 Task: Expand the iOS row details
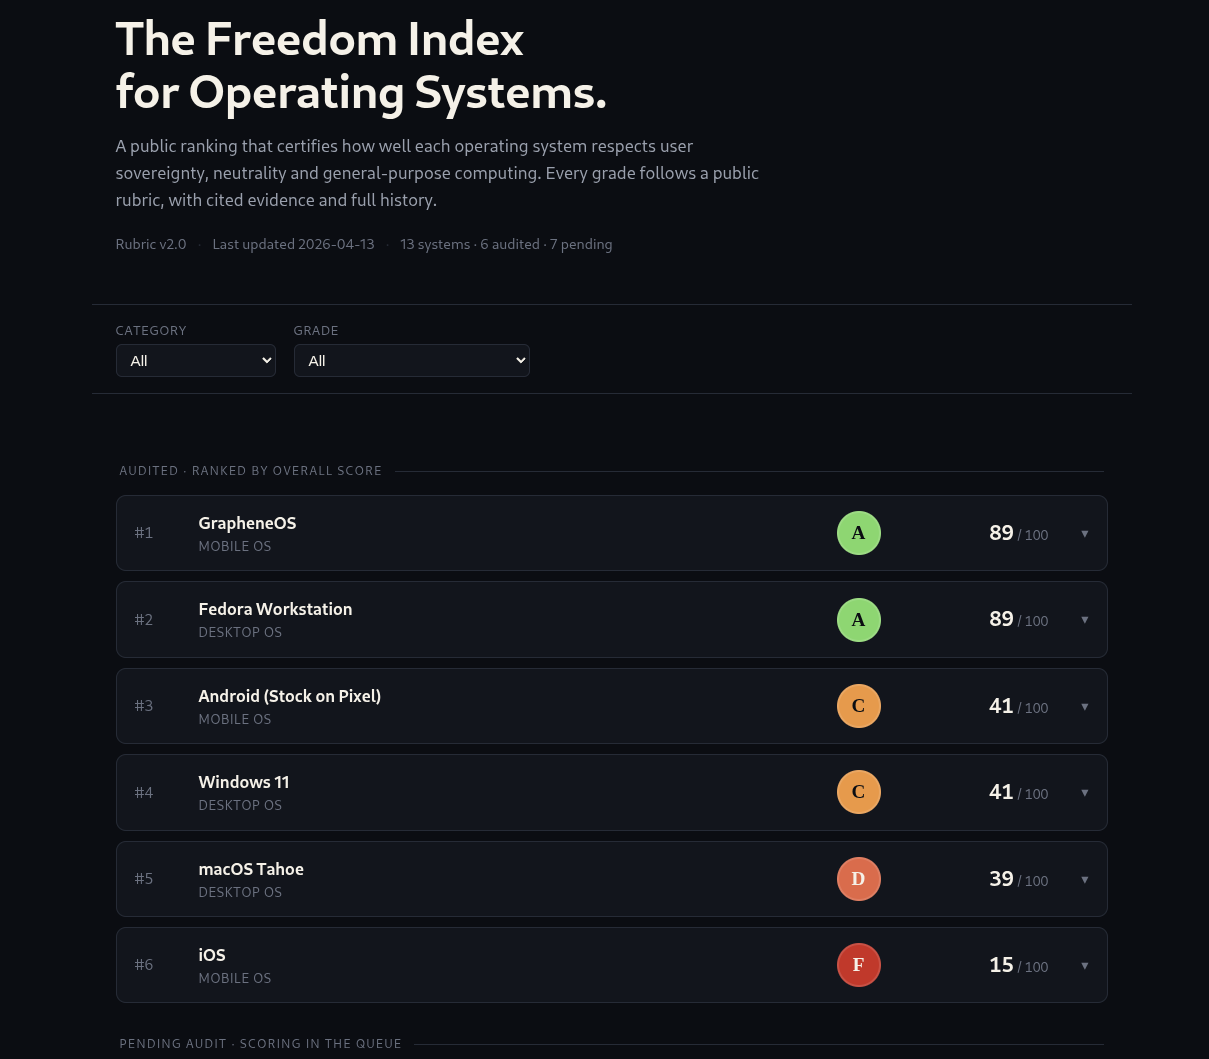[1084, 965]
